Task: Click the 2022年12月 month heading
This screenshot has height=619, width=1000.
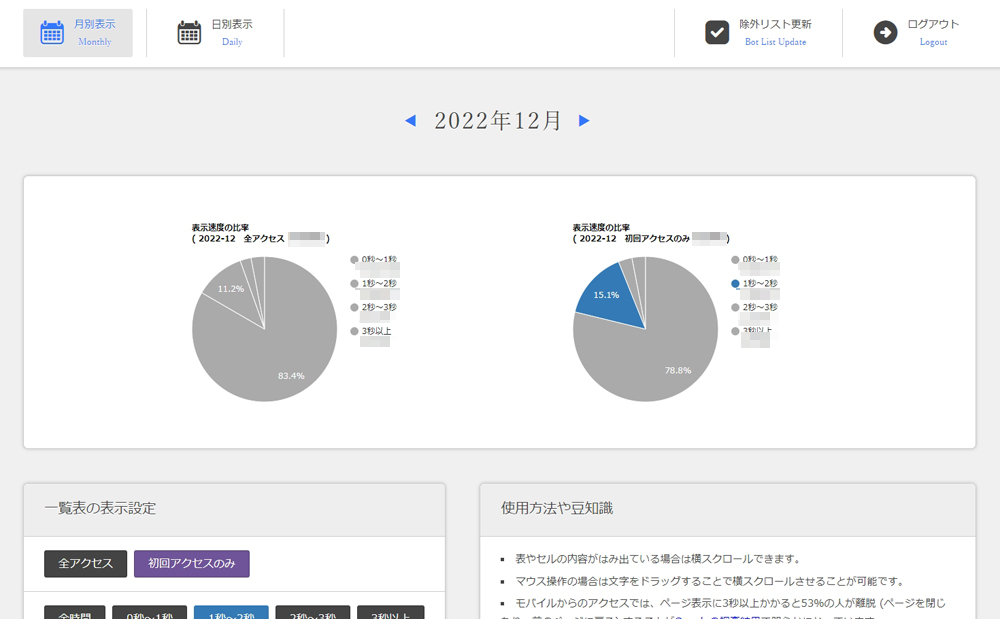Action: click(x=497, y=120)
